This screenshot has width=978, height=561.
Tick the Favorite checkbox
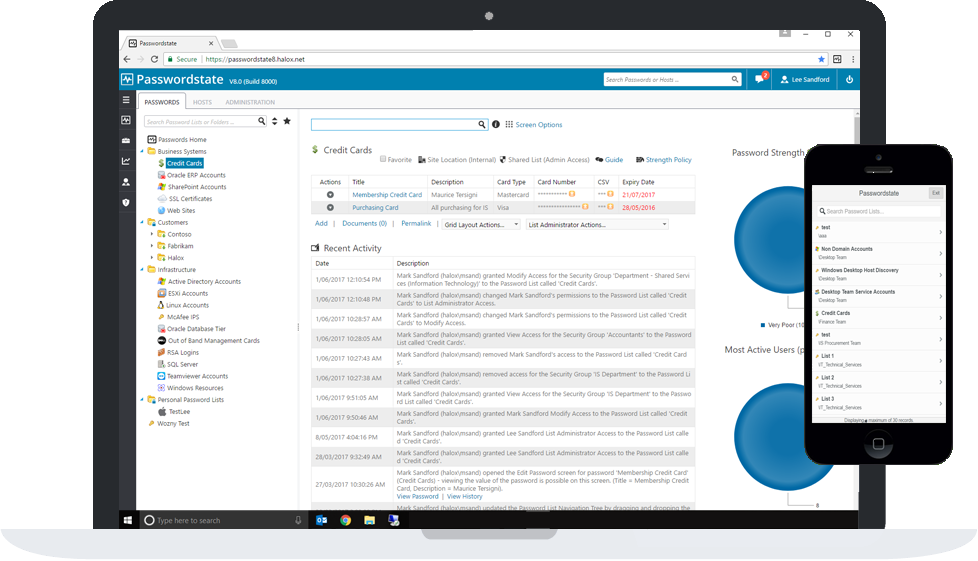coord(383,159)
